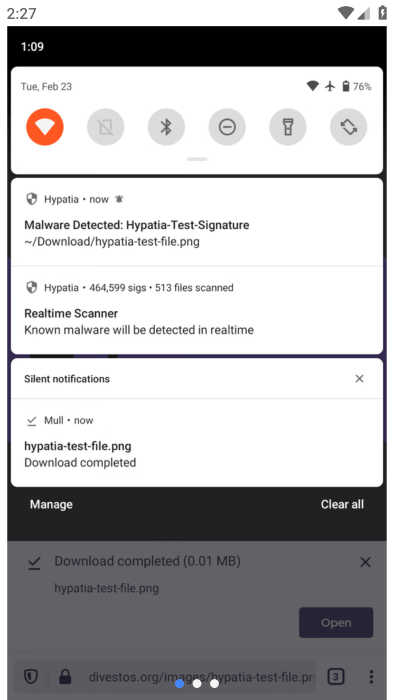This screenshot has height=700, width=394.
Task: Open Mull download completed notification
Action: [197, 442]
